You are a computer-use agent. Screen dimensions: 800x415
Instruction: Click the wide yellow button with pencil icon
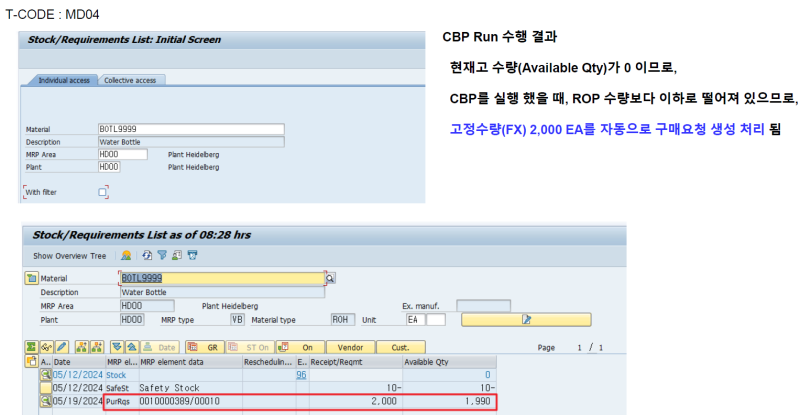[526, 320]
